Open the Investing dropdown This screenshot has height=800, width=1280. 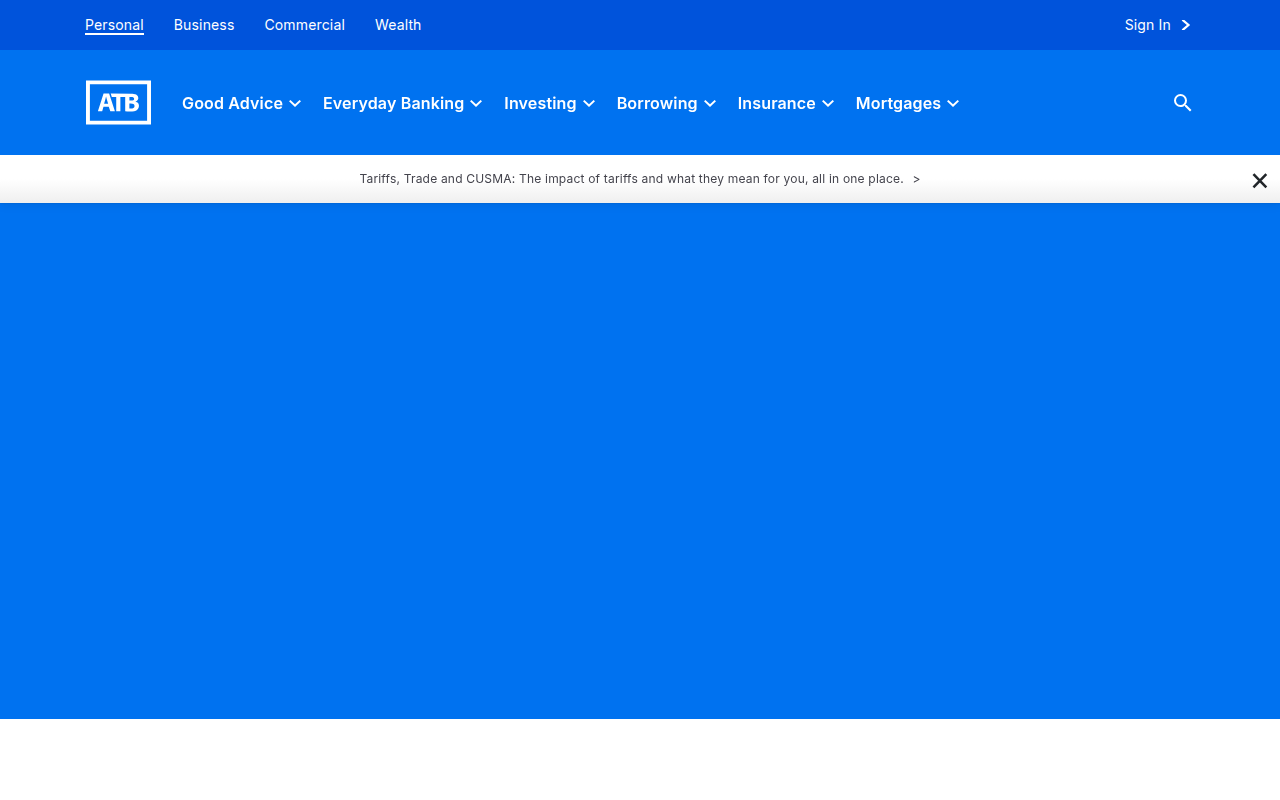pos(549,103)
